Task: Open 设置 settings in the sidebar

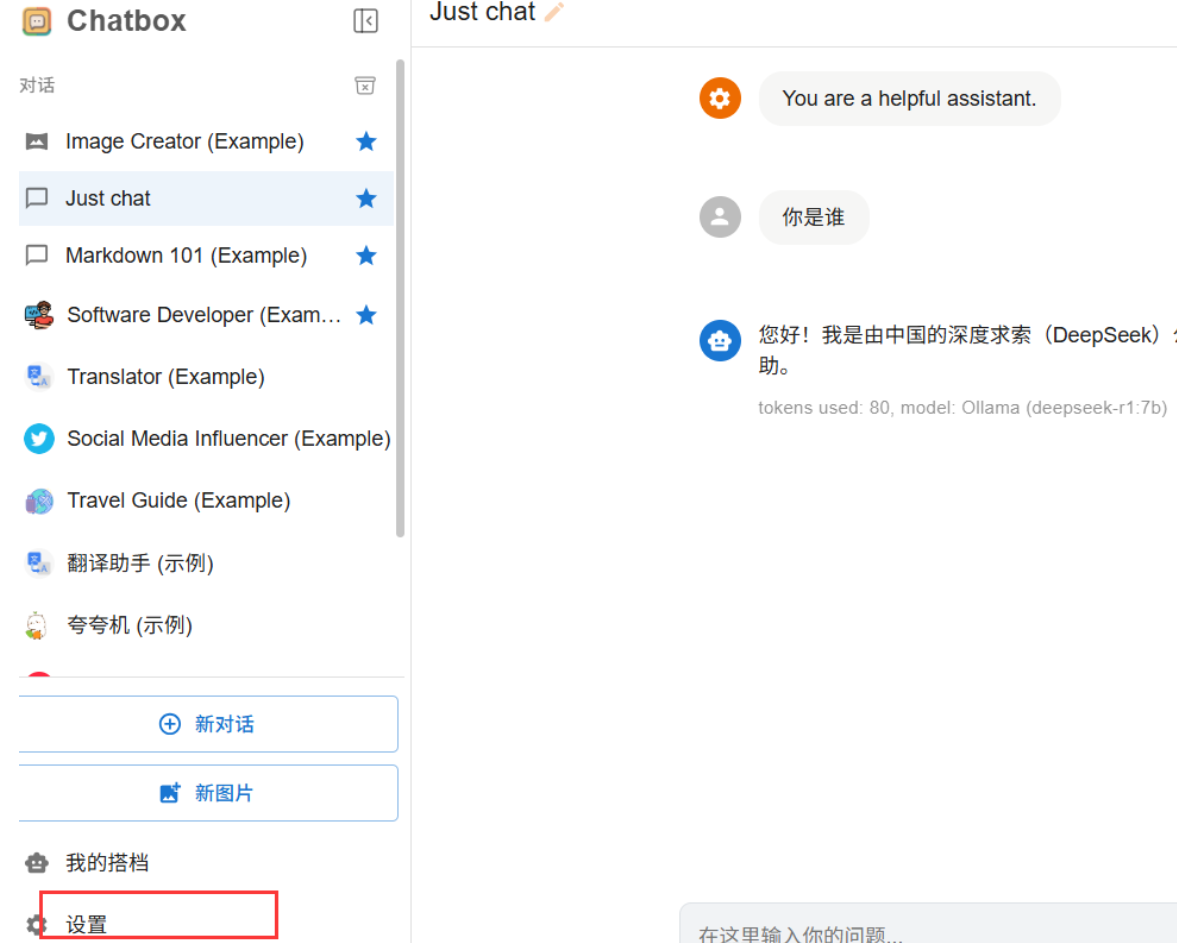Action: (x=87, y=924)
